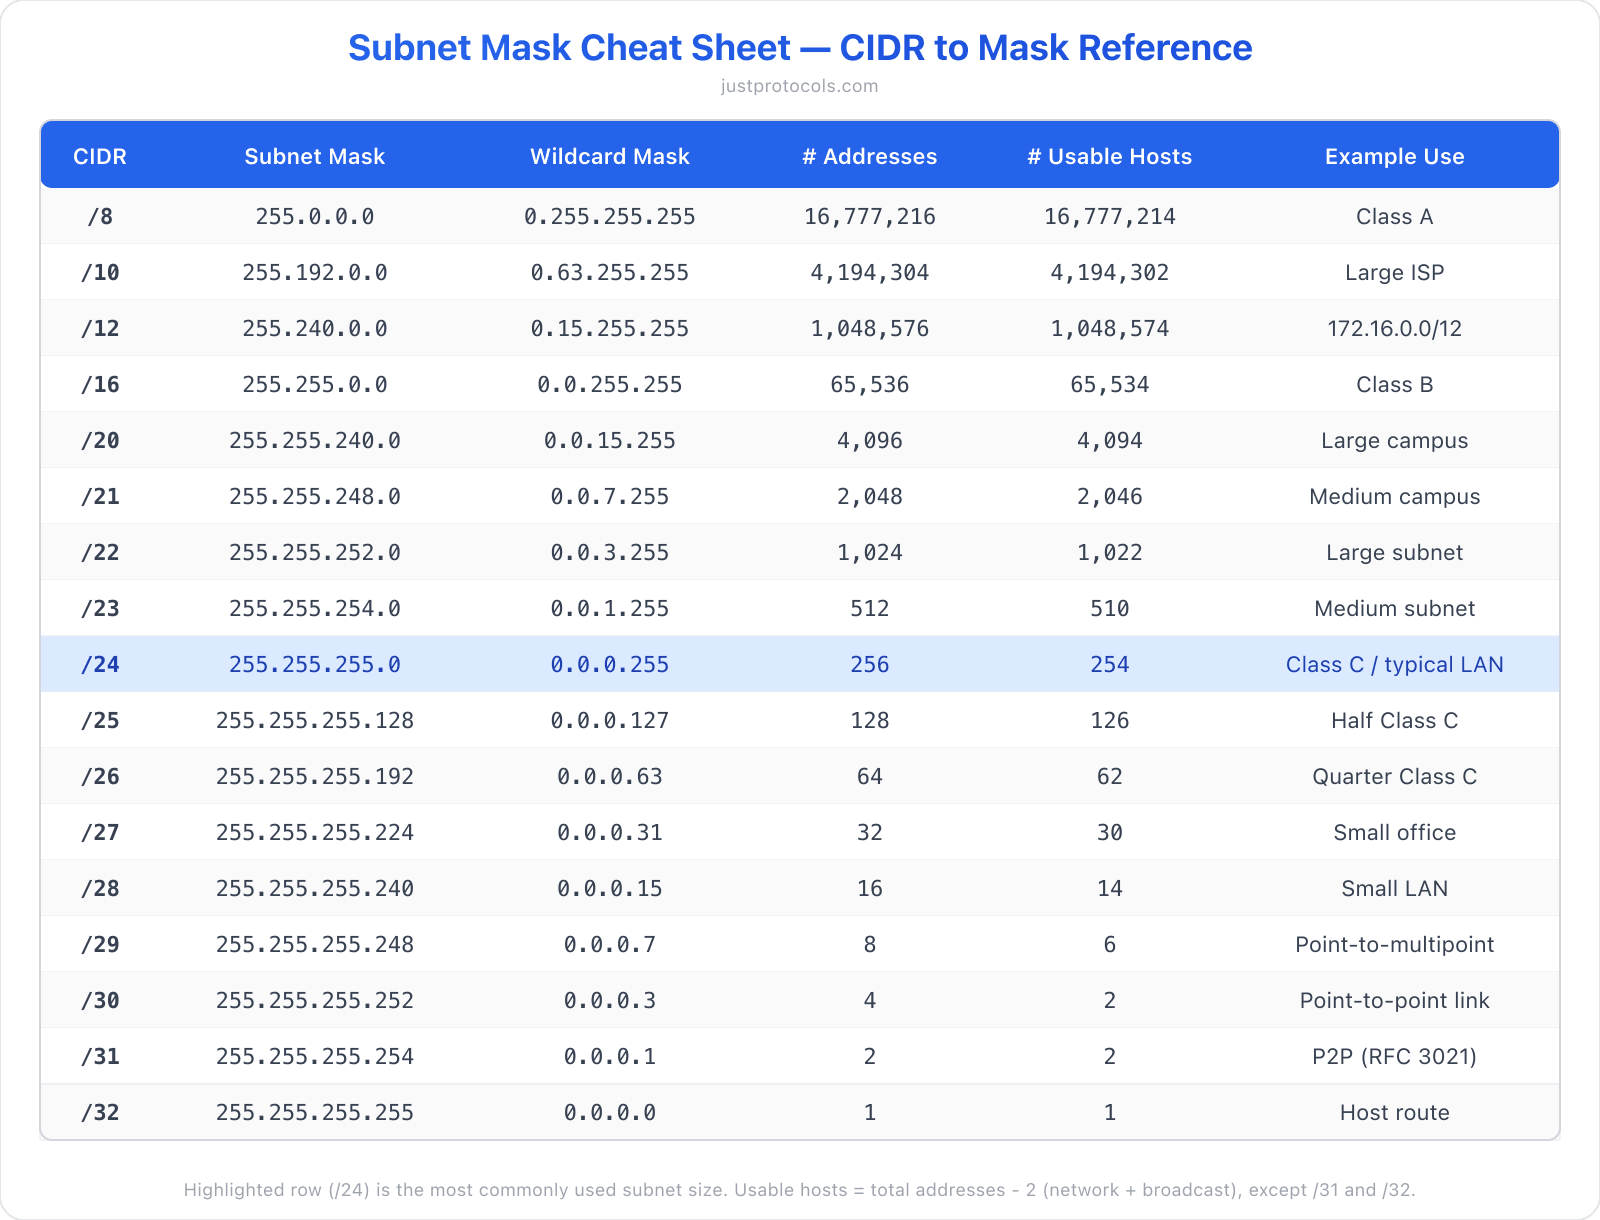Screen dimensions: 1600x1220
Task: Click subnet mask 255.255.255.0 in the highlighted row
Action: coord(314,664)
